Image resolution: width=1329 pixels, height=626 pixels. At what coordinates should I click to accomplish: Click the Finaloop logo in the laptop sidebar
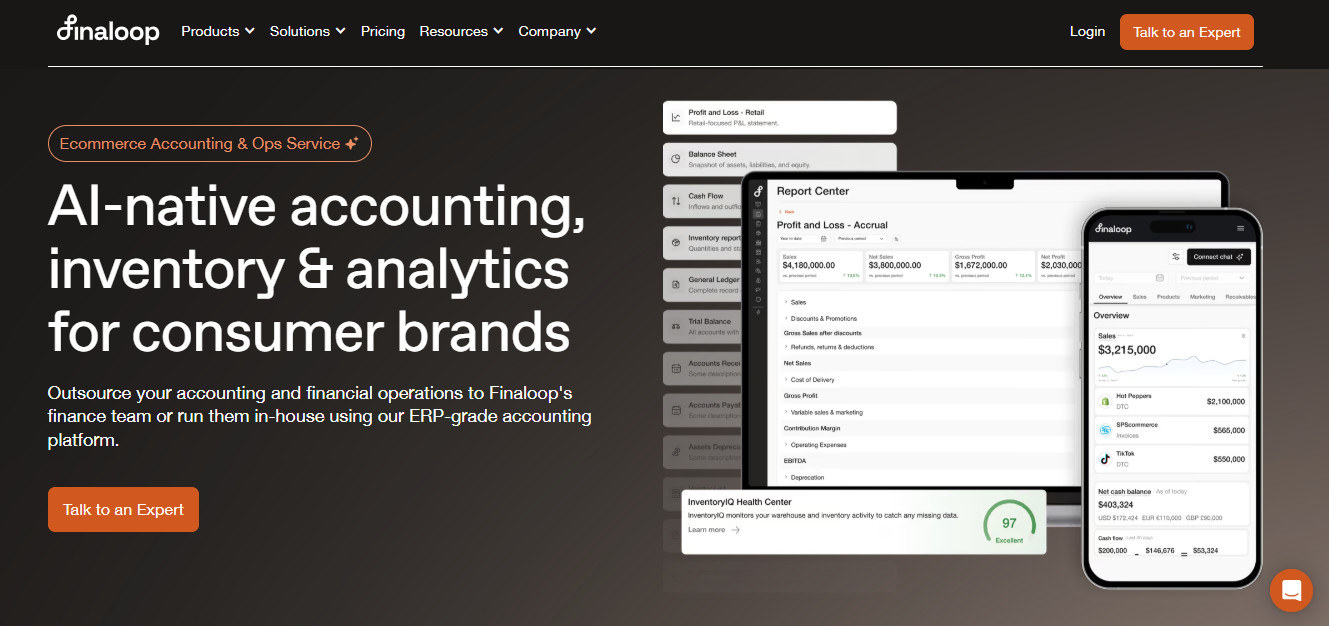(x=758, y=191)
